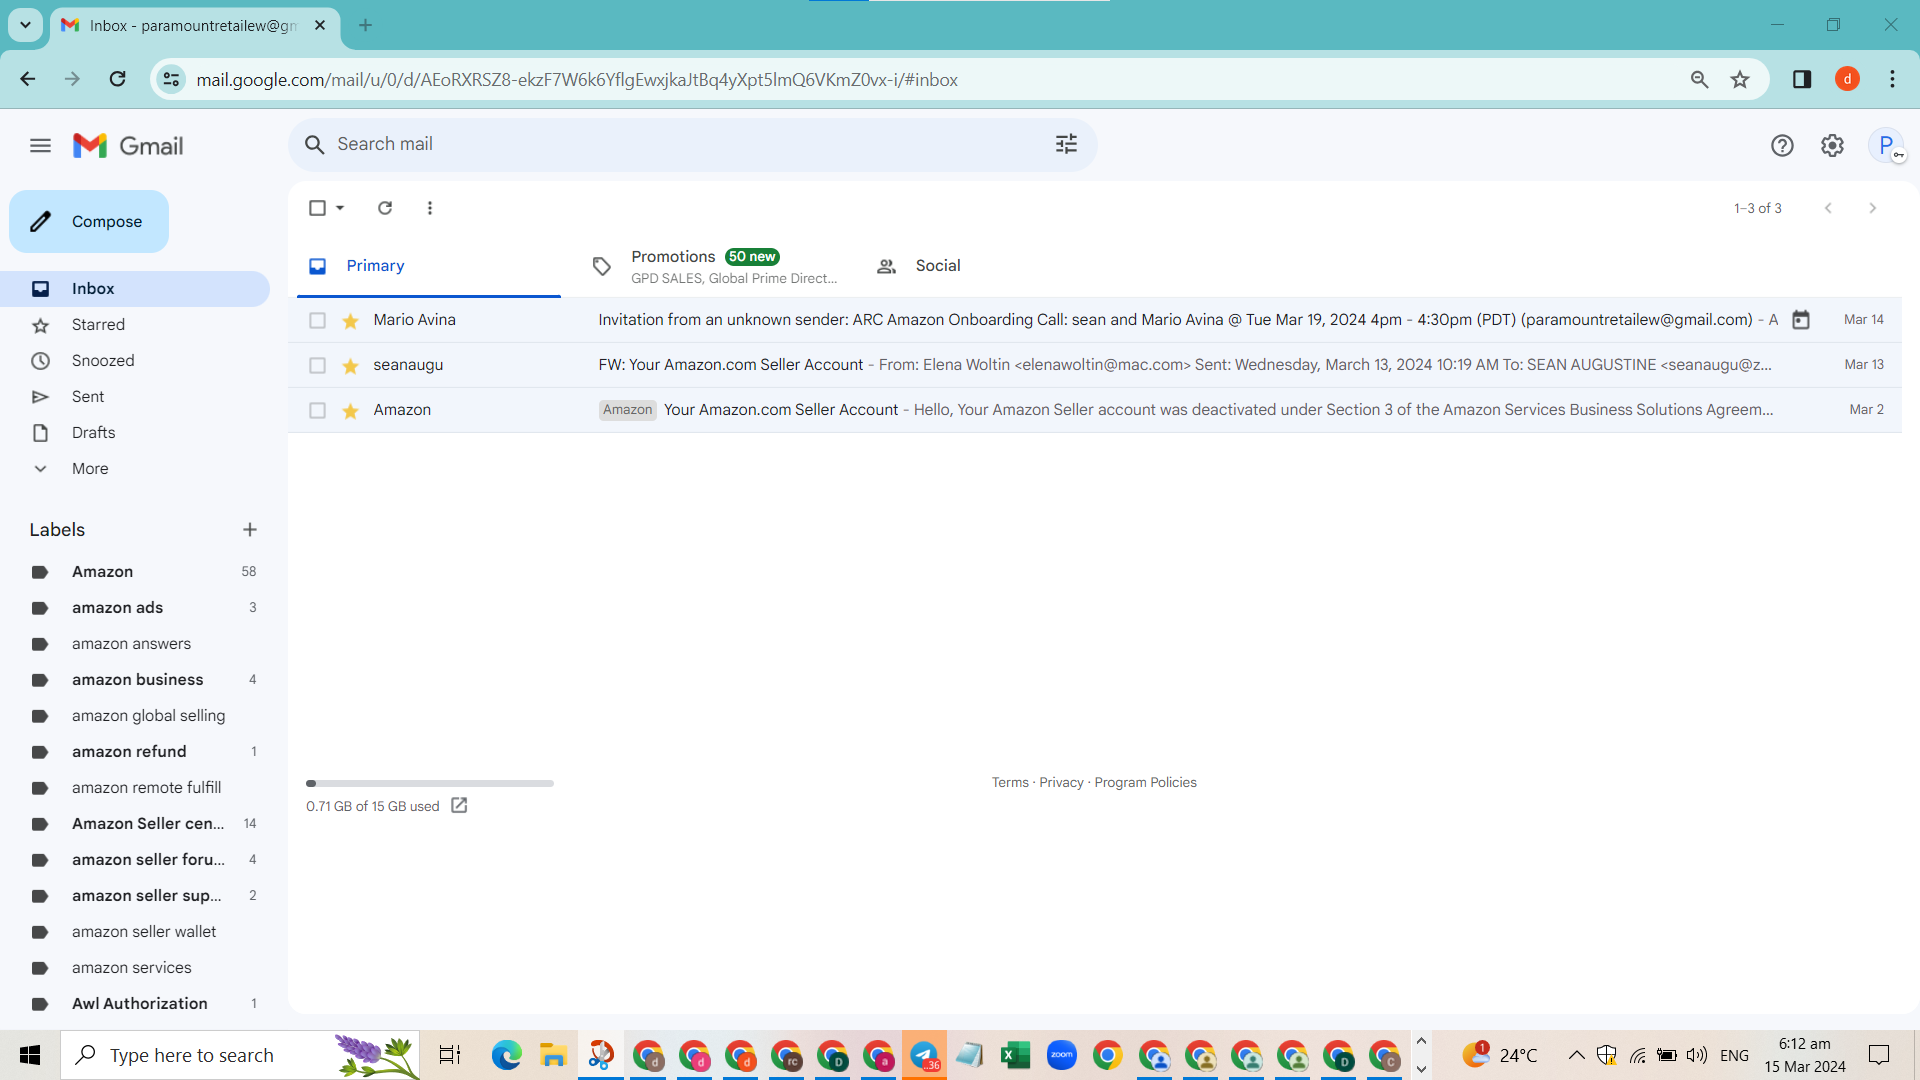
Task: Launch Excel from the taskbar
Action: click(1015, 1055)
